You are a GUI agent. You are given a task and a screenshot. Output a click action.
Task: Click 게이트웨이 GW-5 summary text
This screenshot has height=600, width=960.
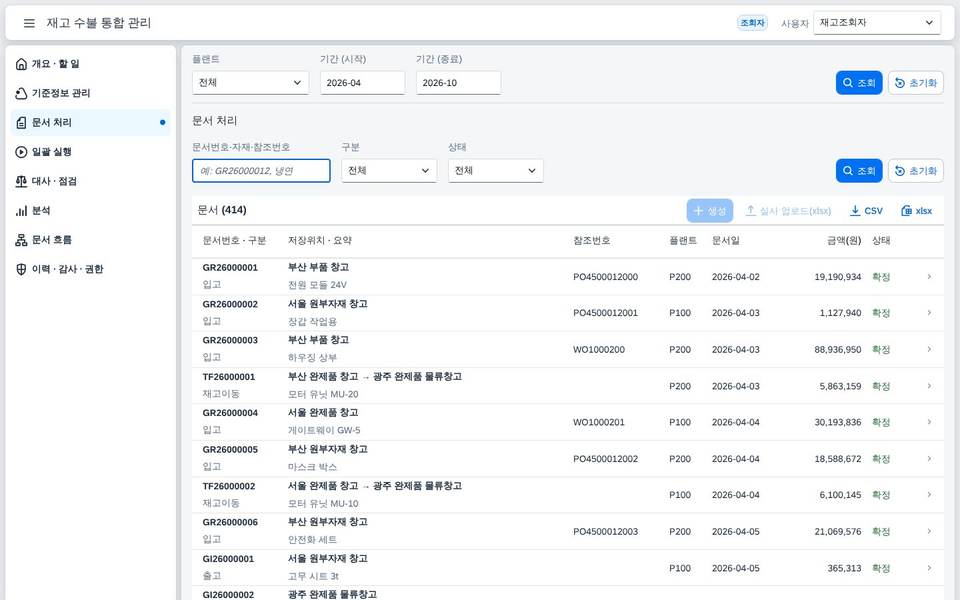click(324, 430)
